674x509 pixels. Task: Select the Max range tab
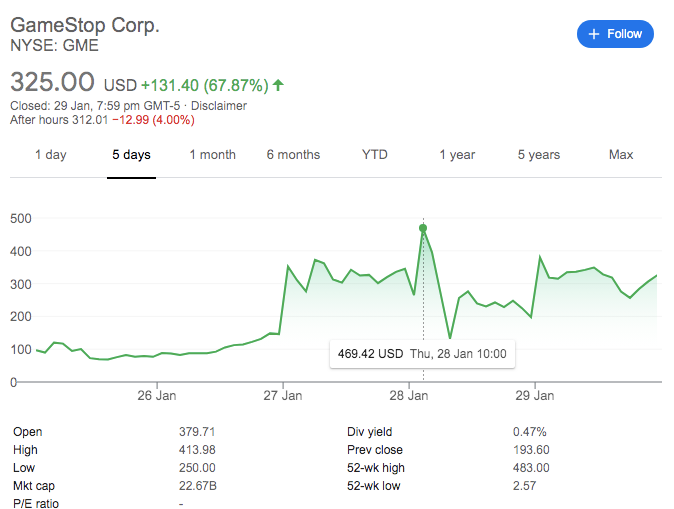pyautogui.click(x=621, y=155)
